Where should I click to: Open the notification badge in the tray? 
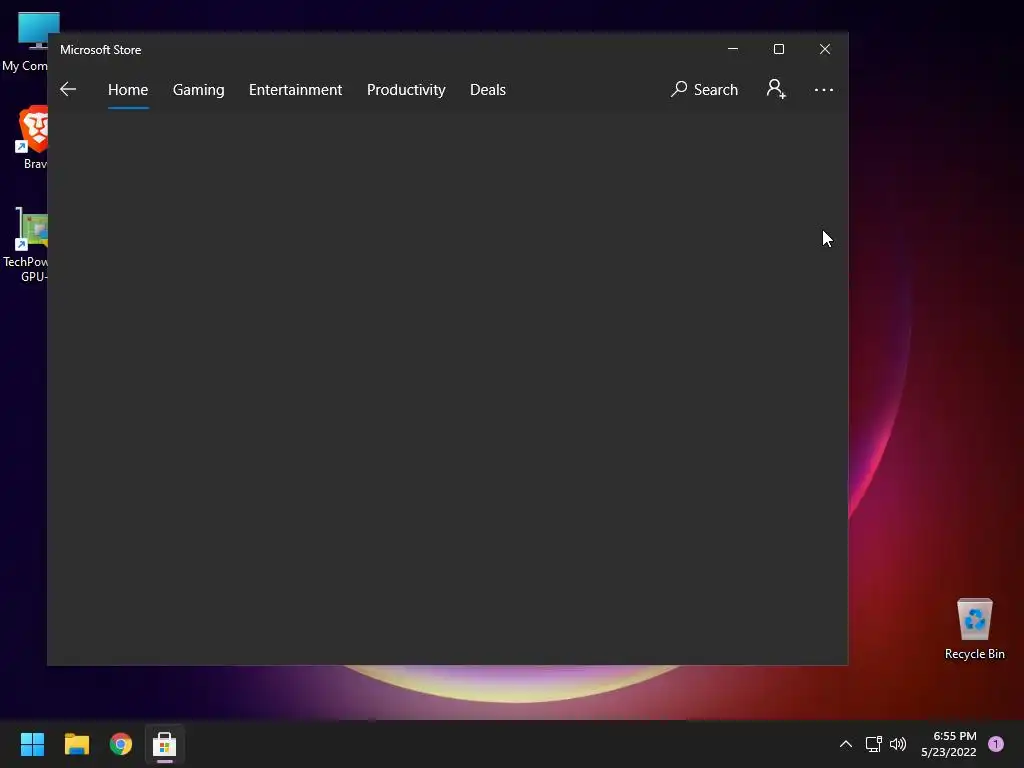coord(996,744)
